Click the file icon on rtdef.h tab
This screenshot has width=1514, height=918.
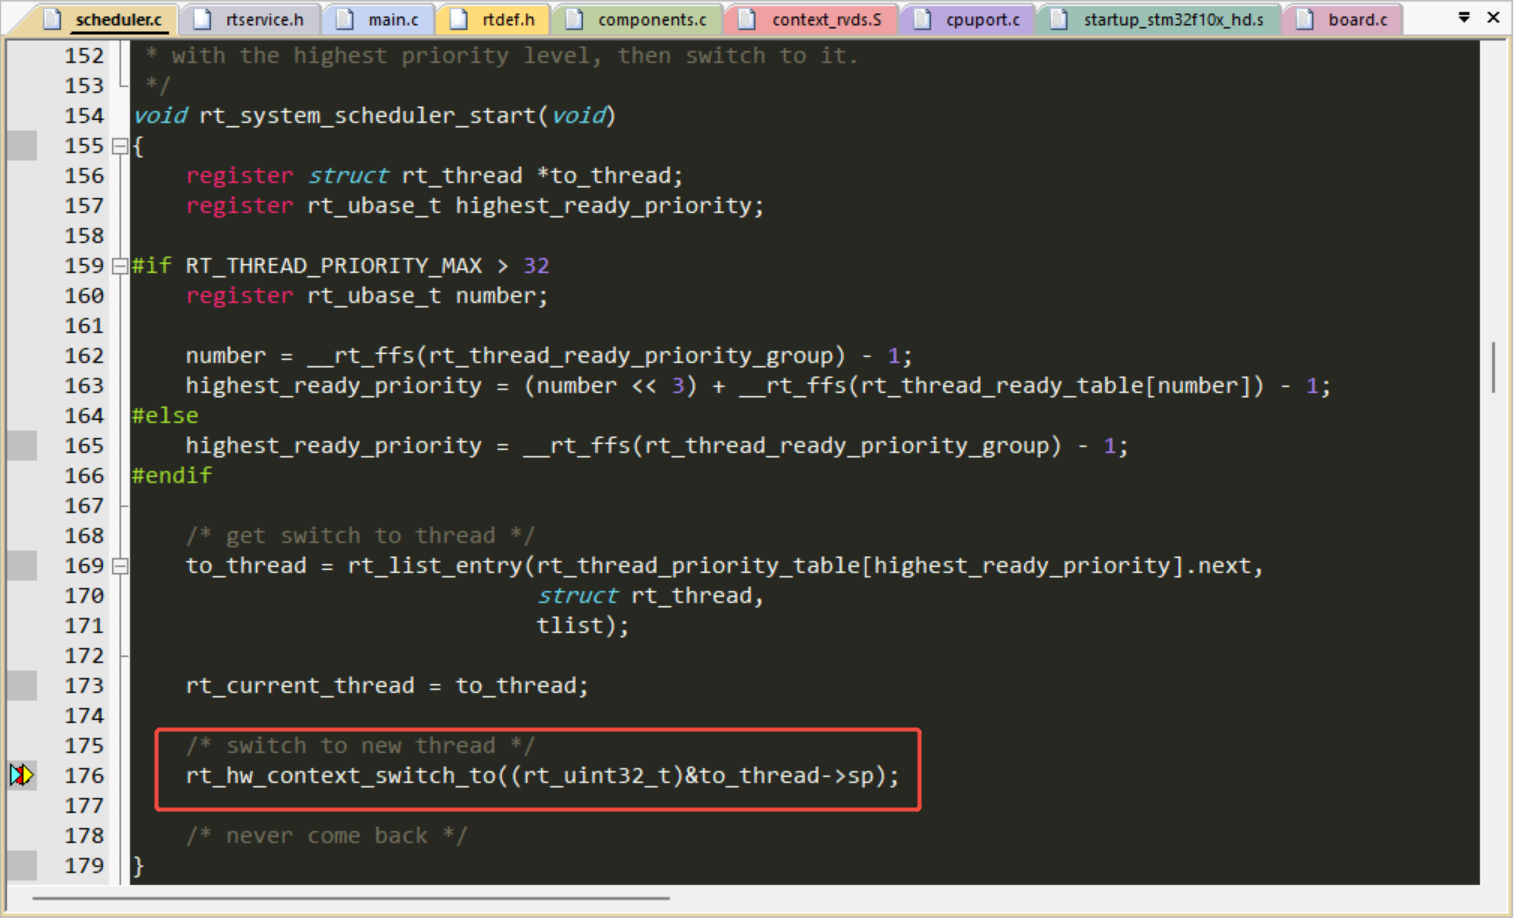coord(459,19)
